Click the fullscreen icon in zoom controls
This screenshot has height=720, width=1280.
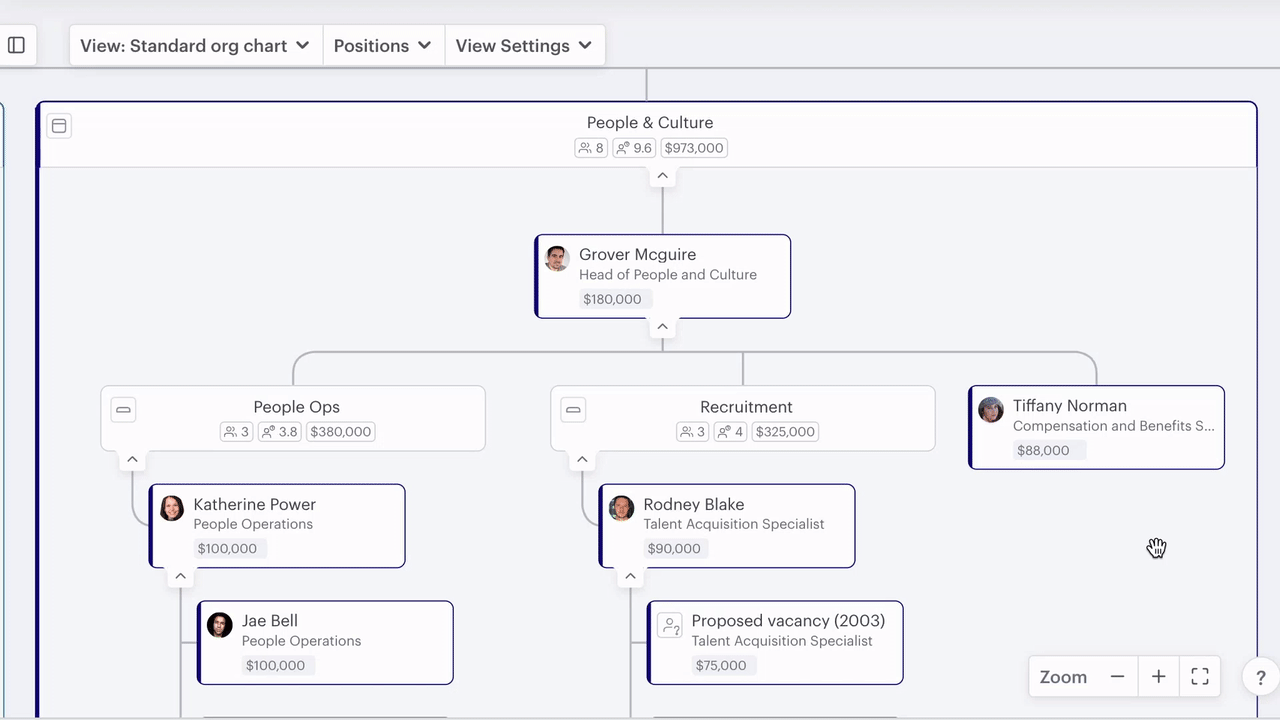(x=1199, y=677)
